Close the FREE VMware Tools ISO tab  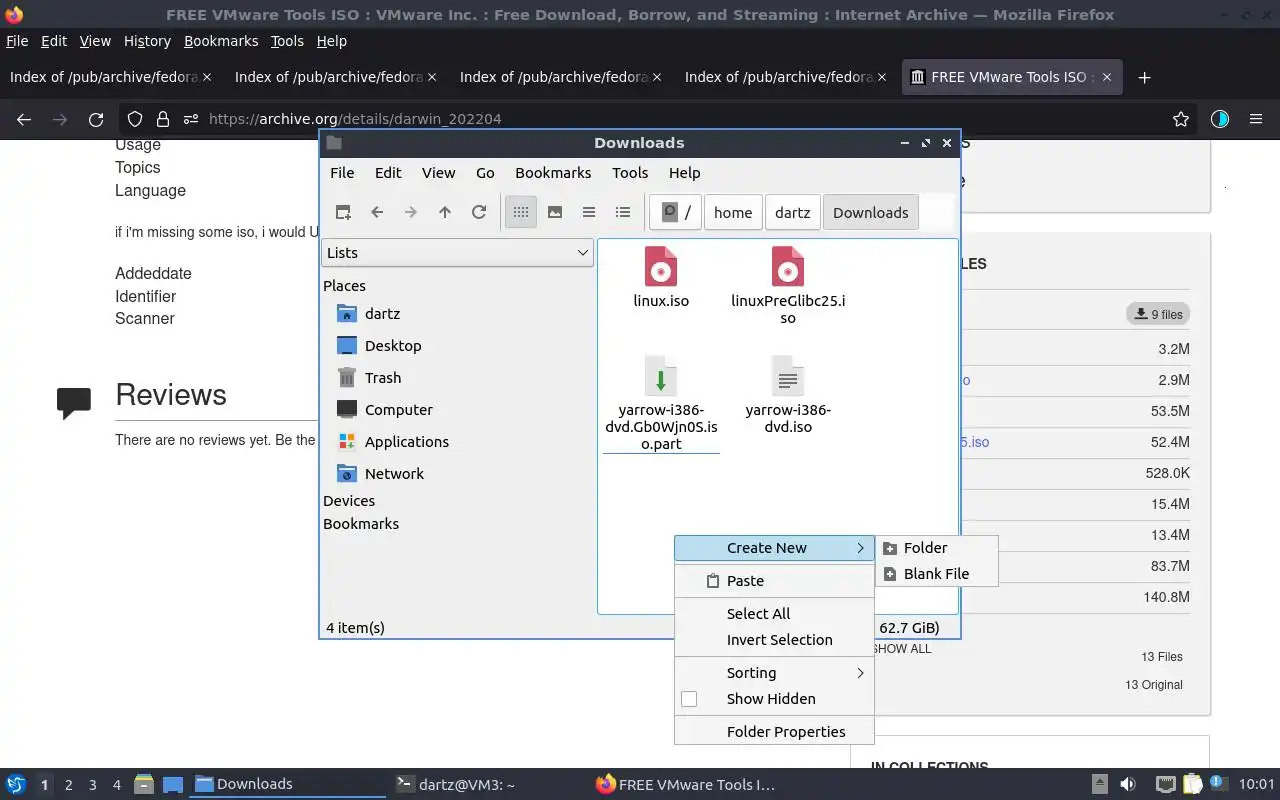1108,77
